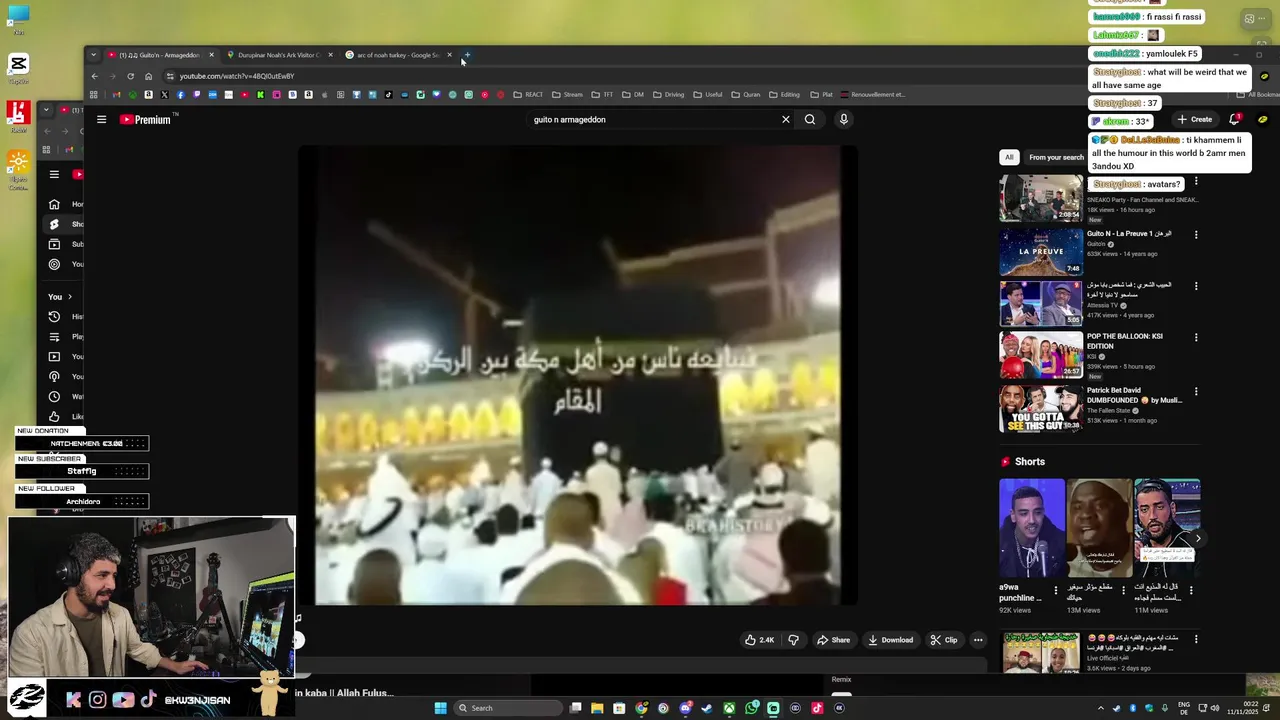Screen dimensions: 1280x720
Task: Go back in front browser window
Action: 95,76
